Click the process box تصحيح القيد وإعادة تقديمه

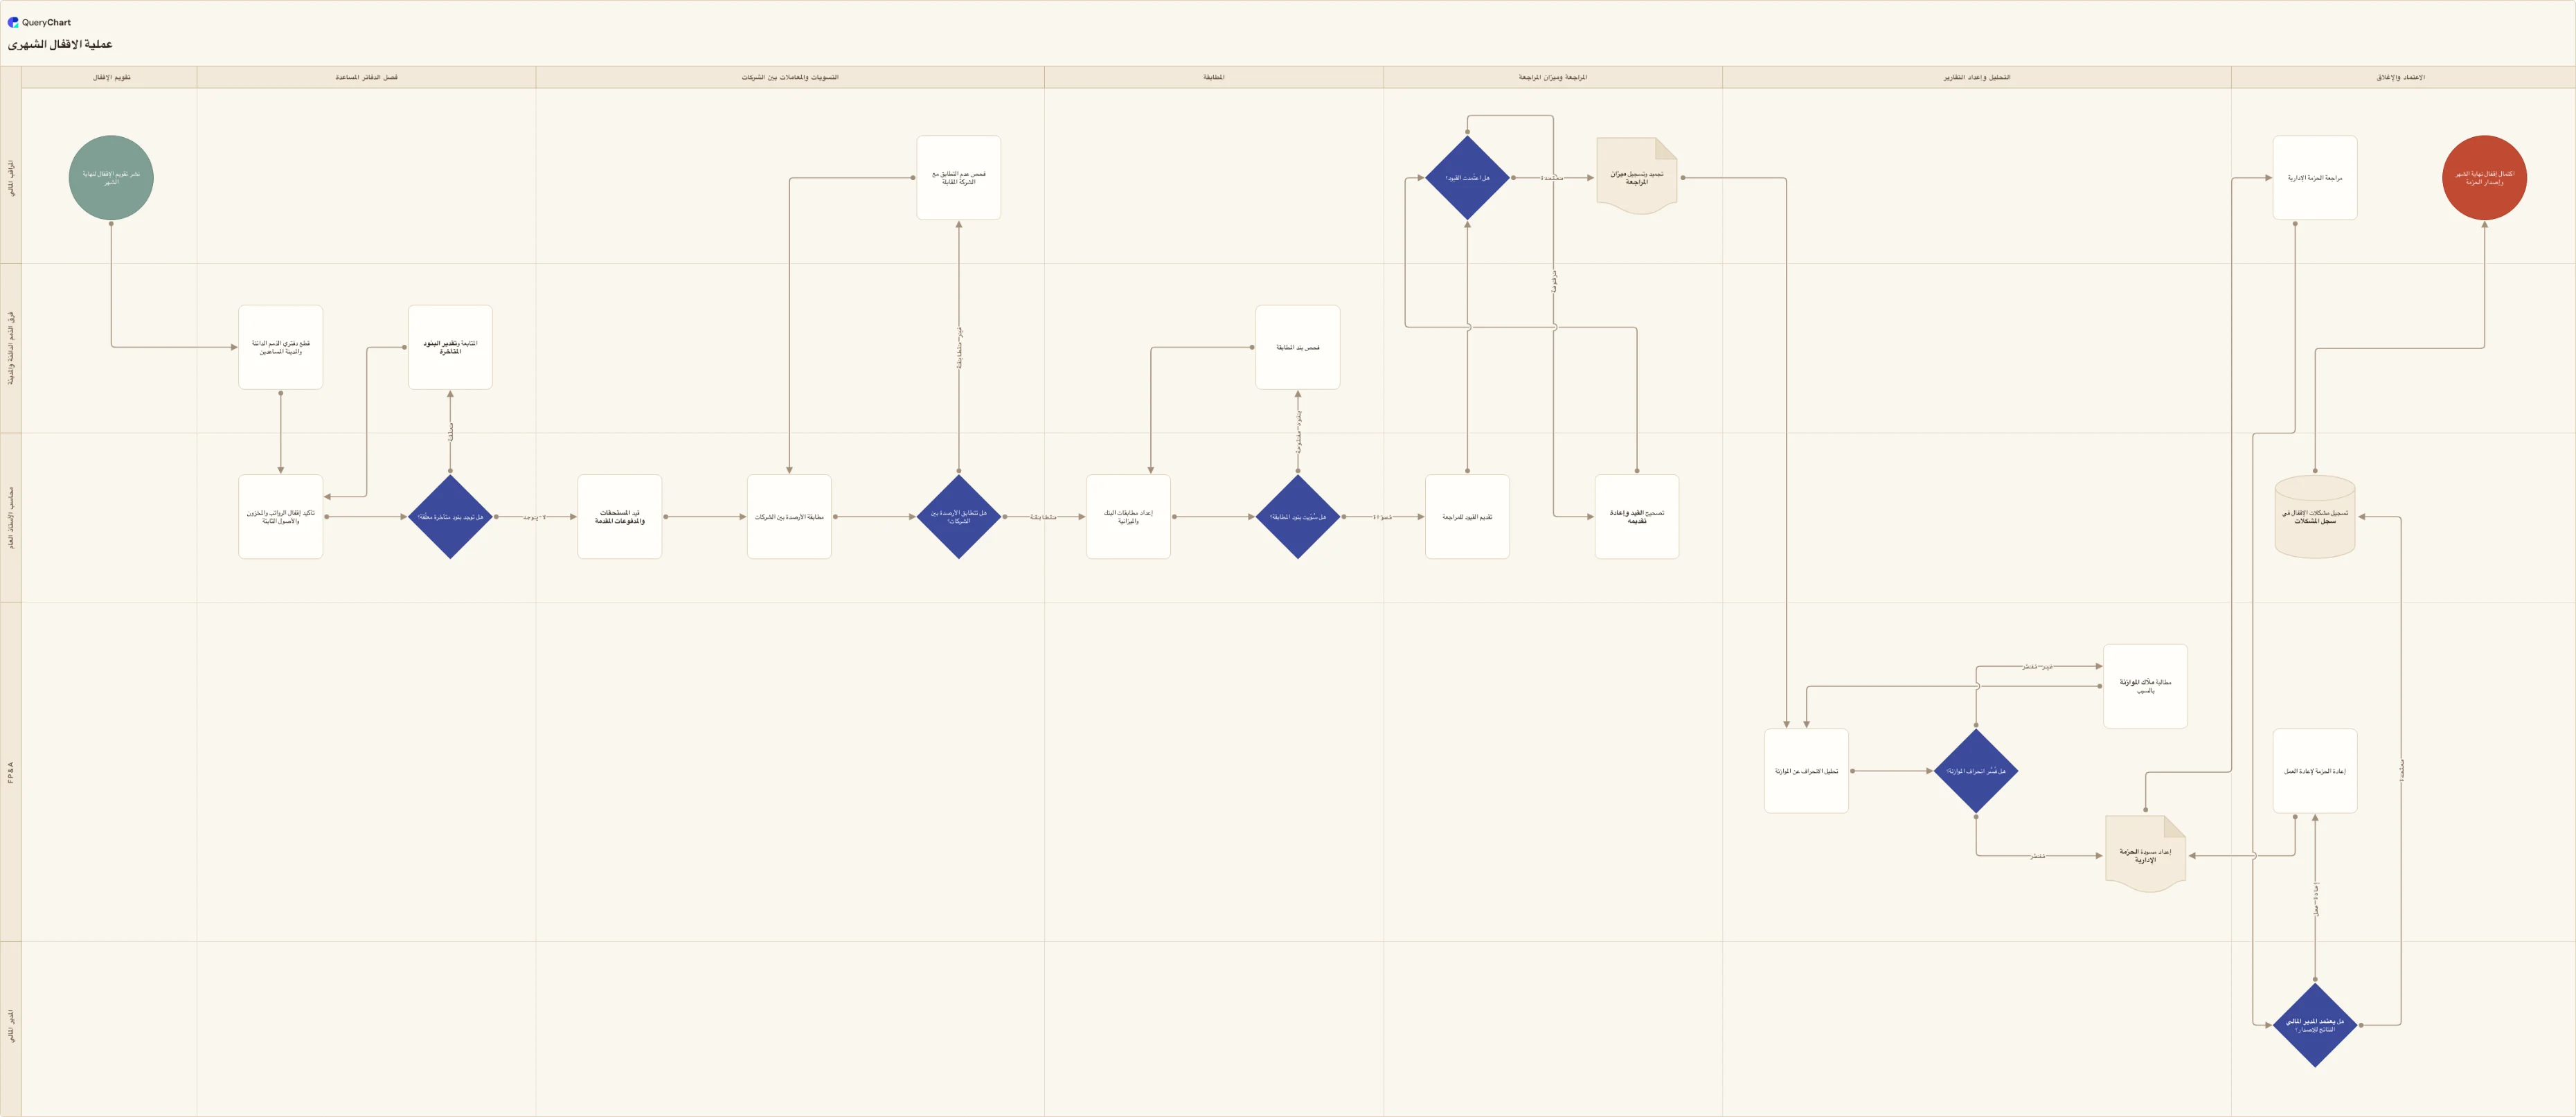[1637, 517]
